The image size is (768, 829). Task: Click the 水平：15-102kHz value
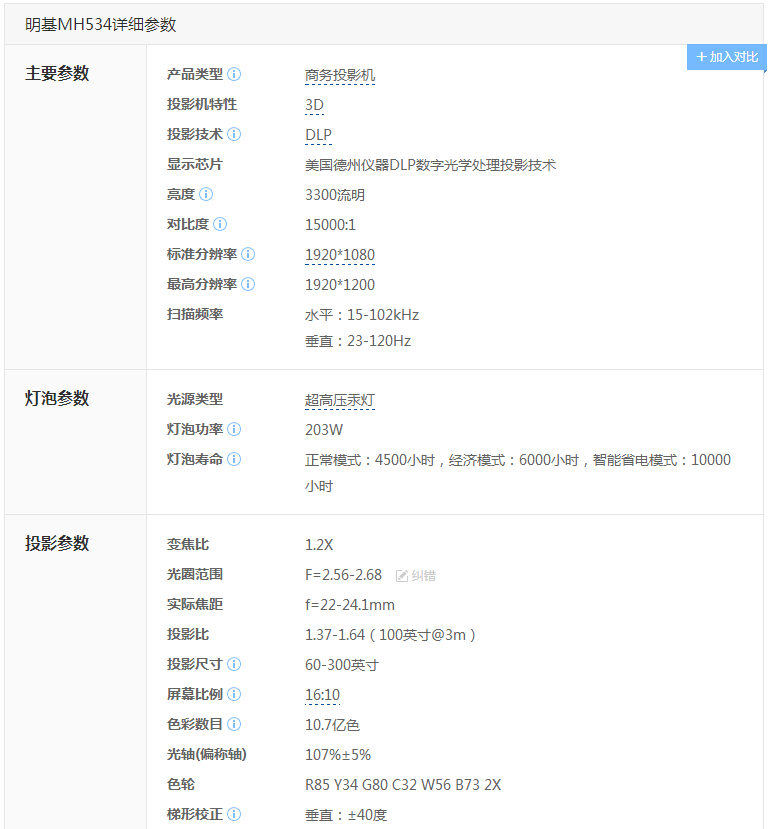362,316
